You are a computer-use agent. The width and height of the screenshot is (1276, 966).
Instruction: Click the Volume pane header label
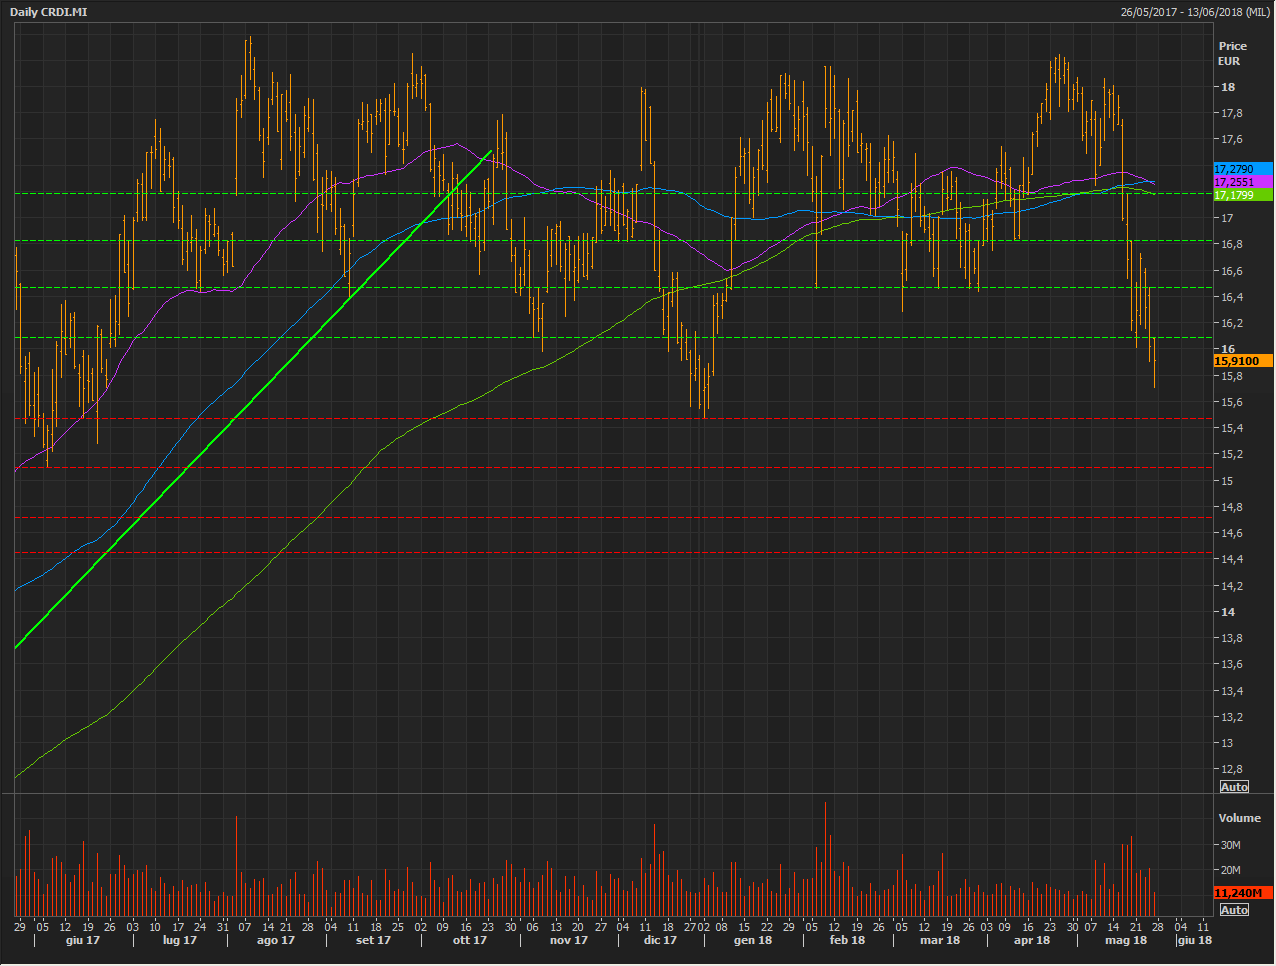pyautogui.click(x=1239, y=818)
